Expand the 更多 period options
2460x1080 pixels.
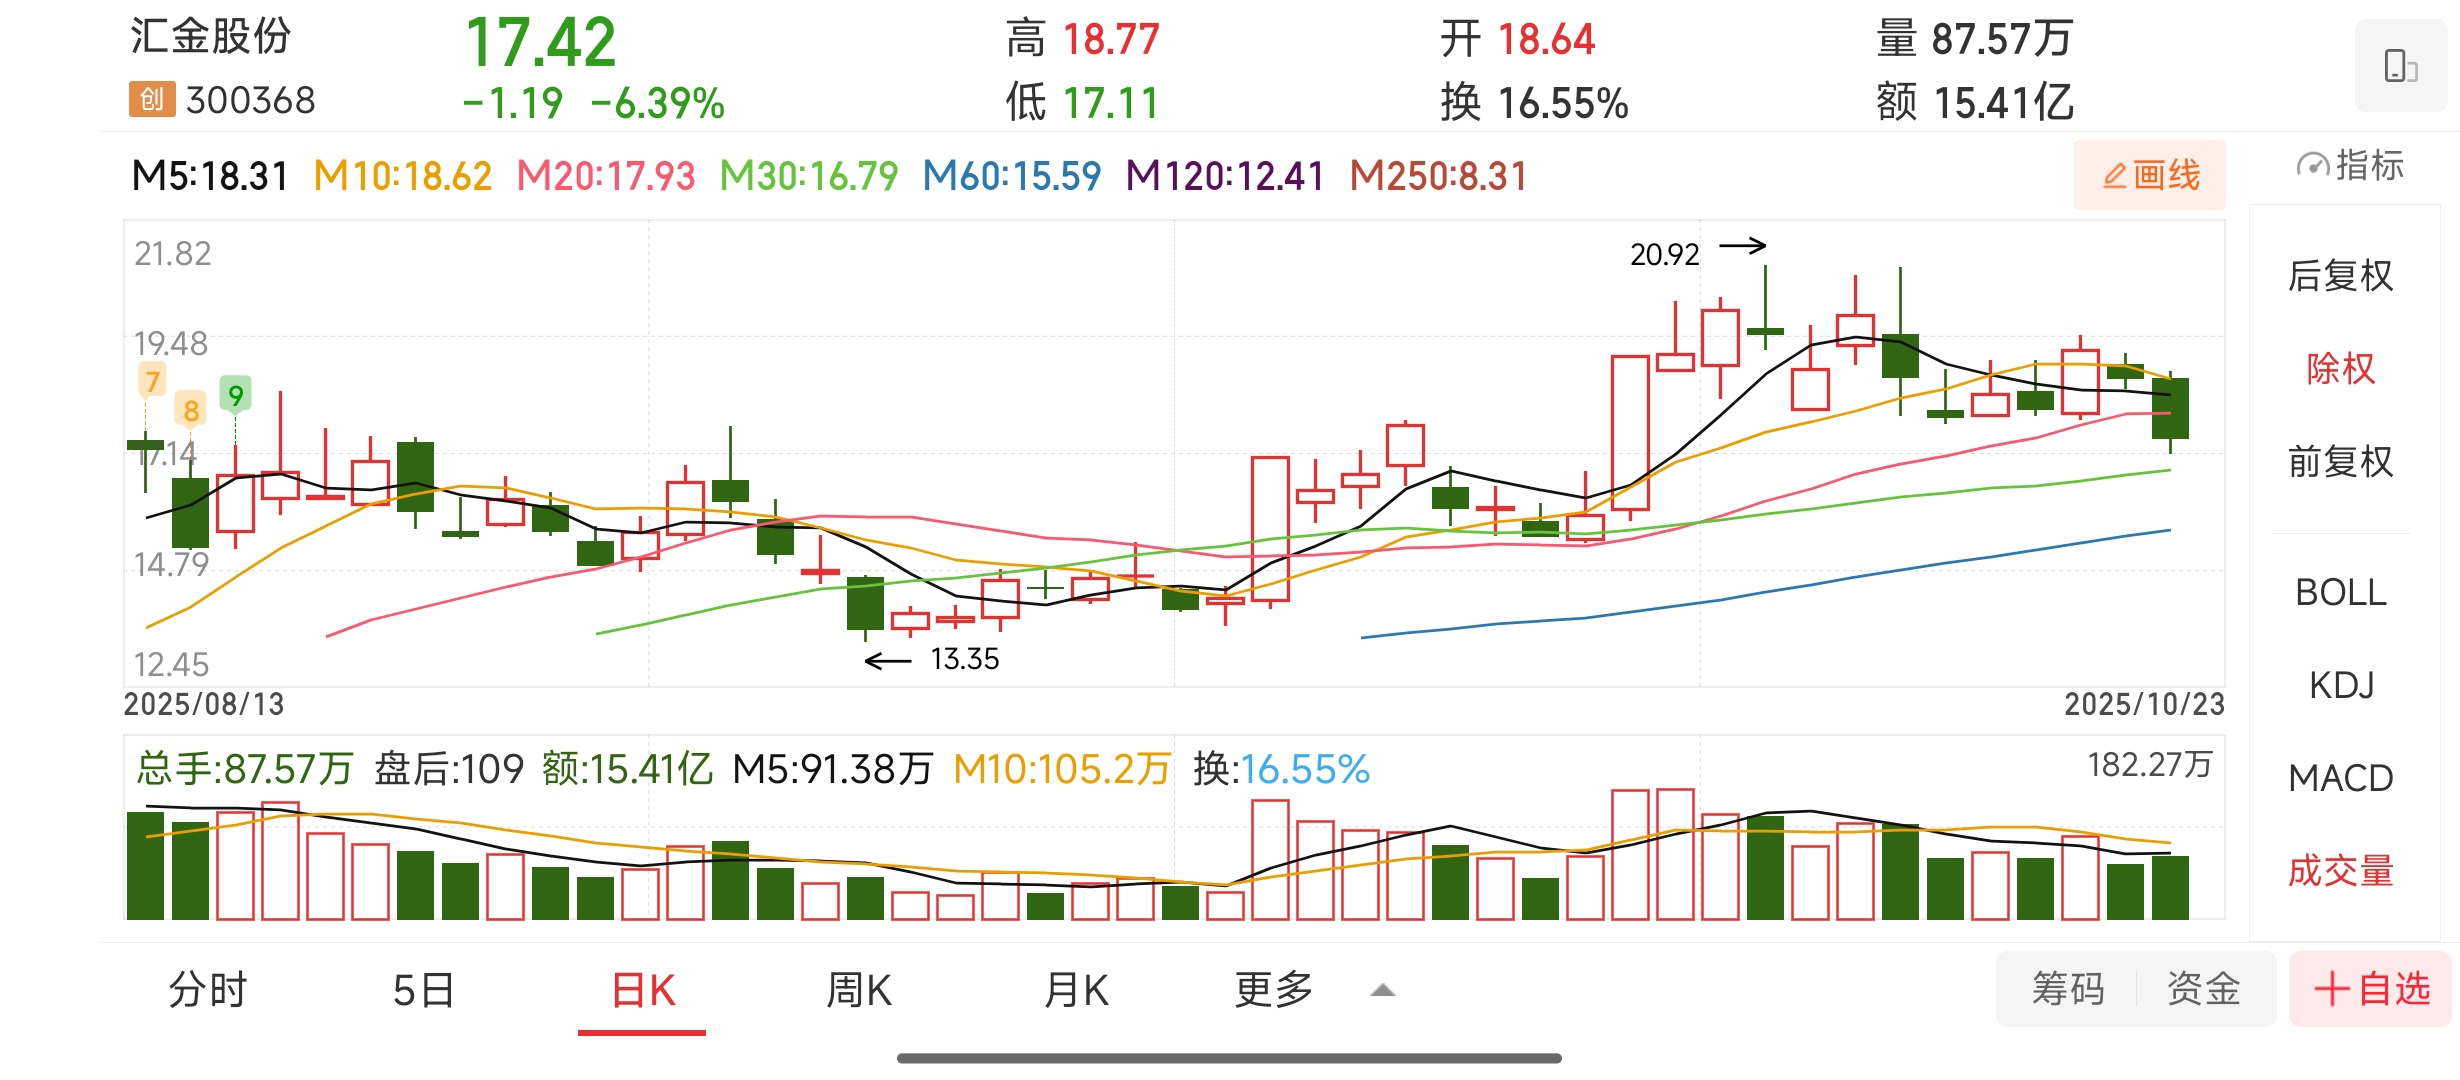pyautogui.click(x=1273, y=990)
